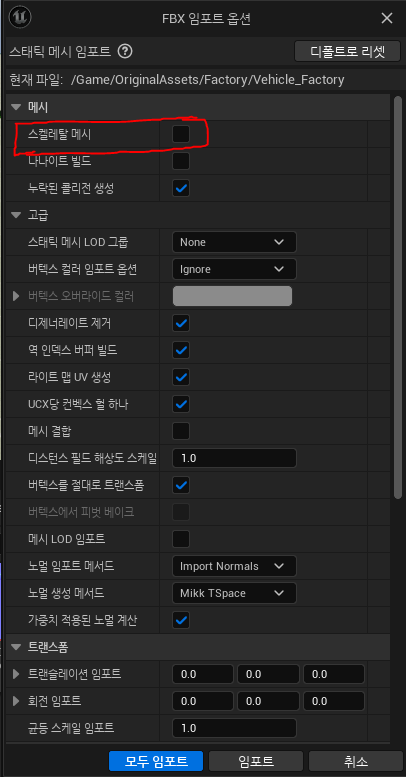
Task: Click first 트랜슬레이션 임포트 value field
Action: tap(203, 674)
